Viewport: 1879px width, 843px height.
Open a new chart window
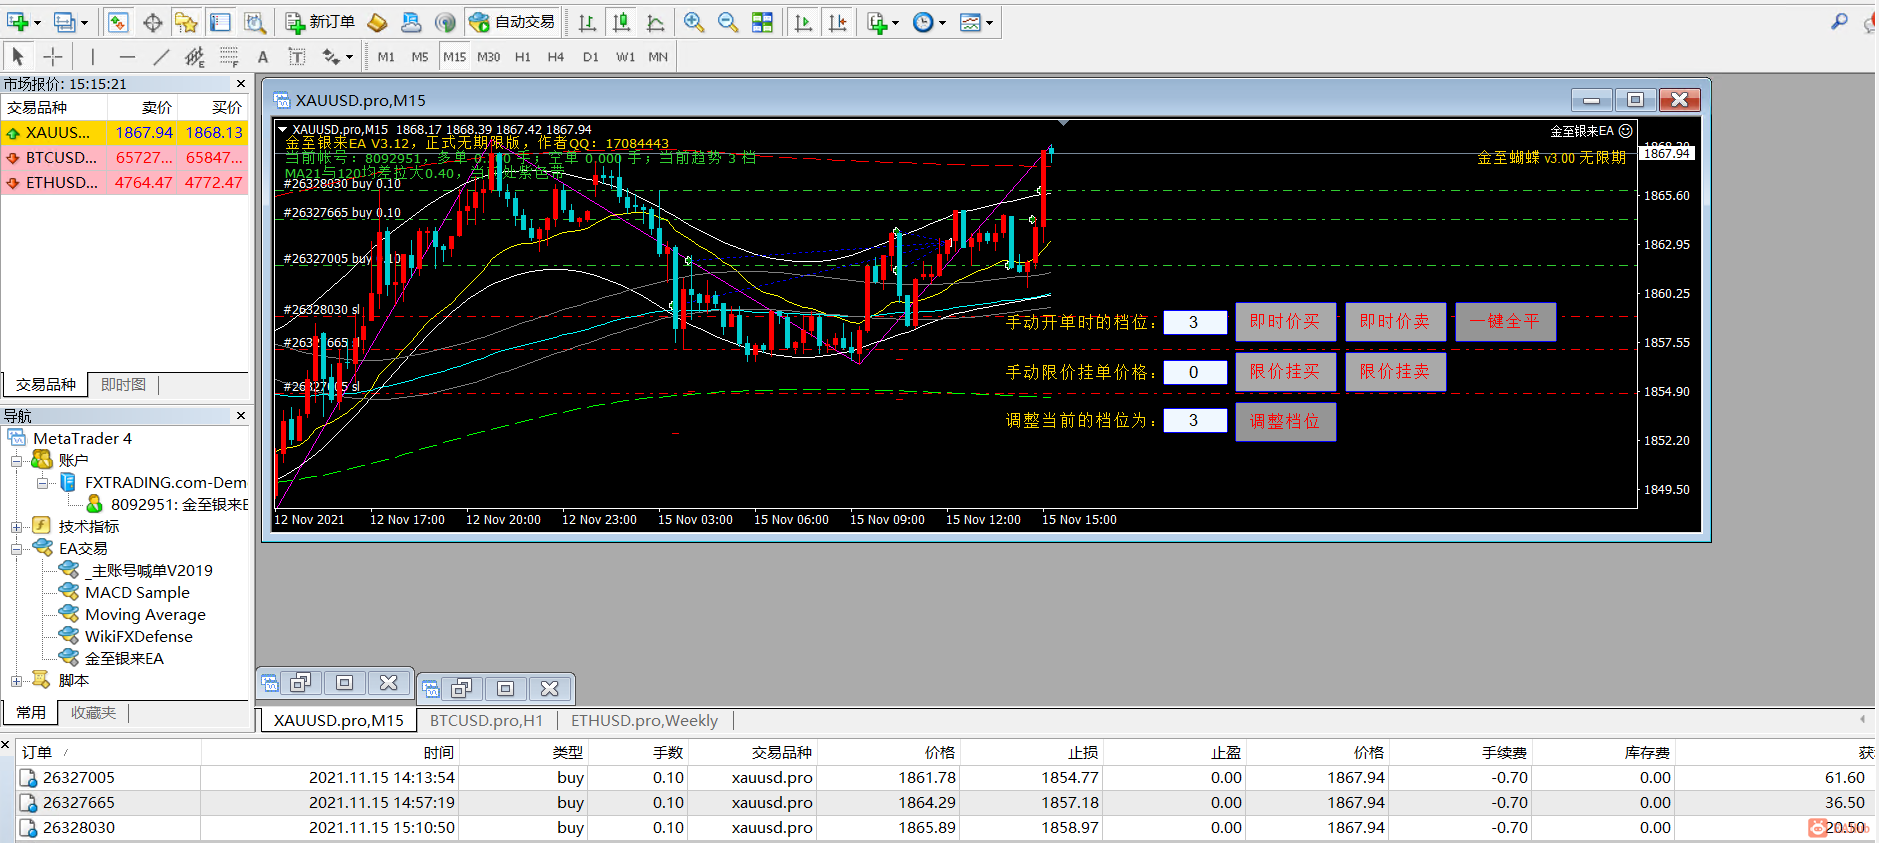click(18, 22)
